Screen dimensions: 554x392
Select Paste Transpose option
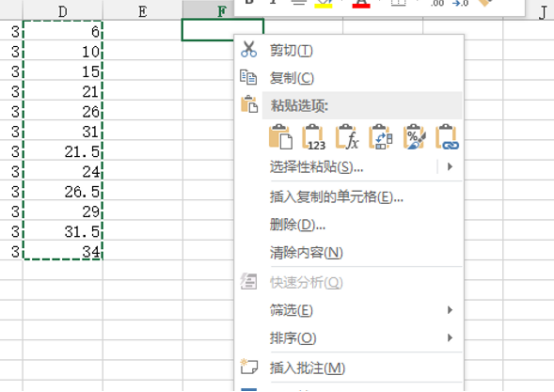[381, 137]
